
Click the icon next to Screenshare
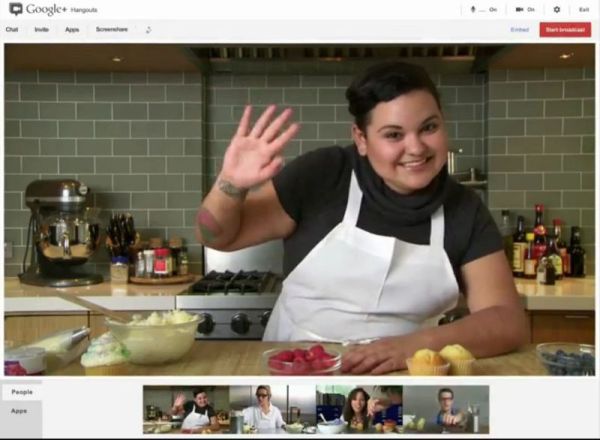(149, 30)
